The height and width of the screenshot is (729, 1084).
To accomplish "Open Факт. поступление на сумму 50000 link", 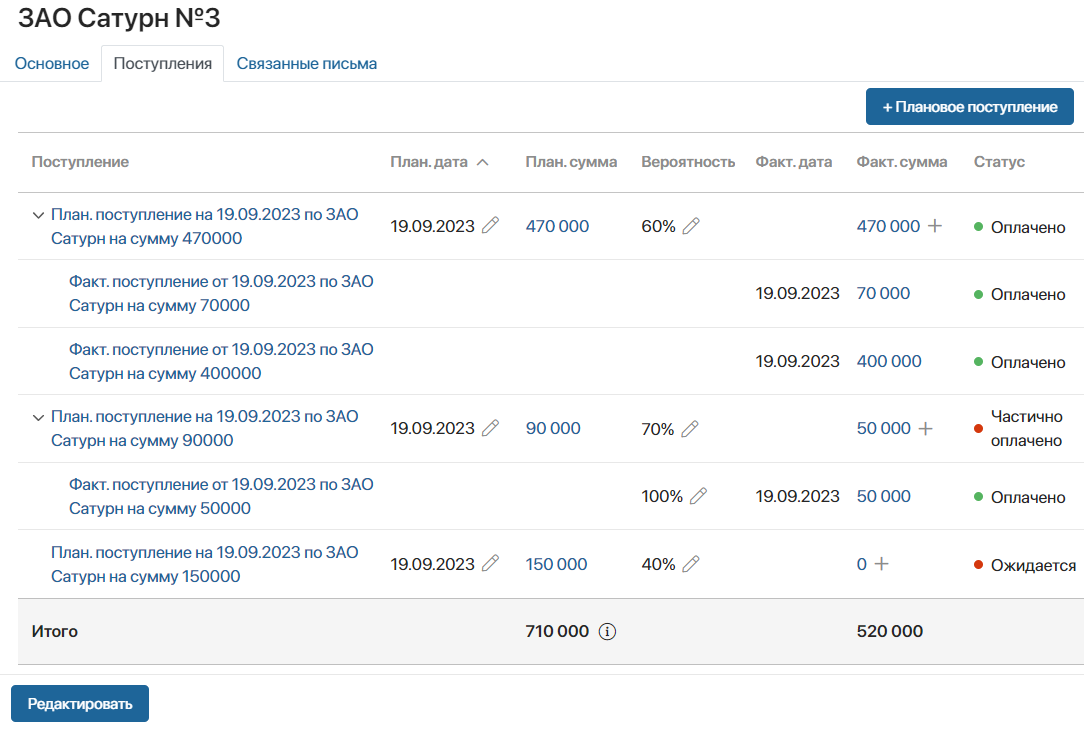I will pos(221,496).
